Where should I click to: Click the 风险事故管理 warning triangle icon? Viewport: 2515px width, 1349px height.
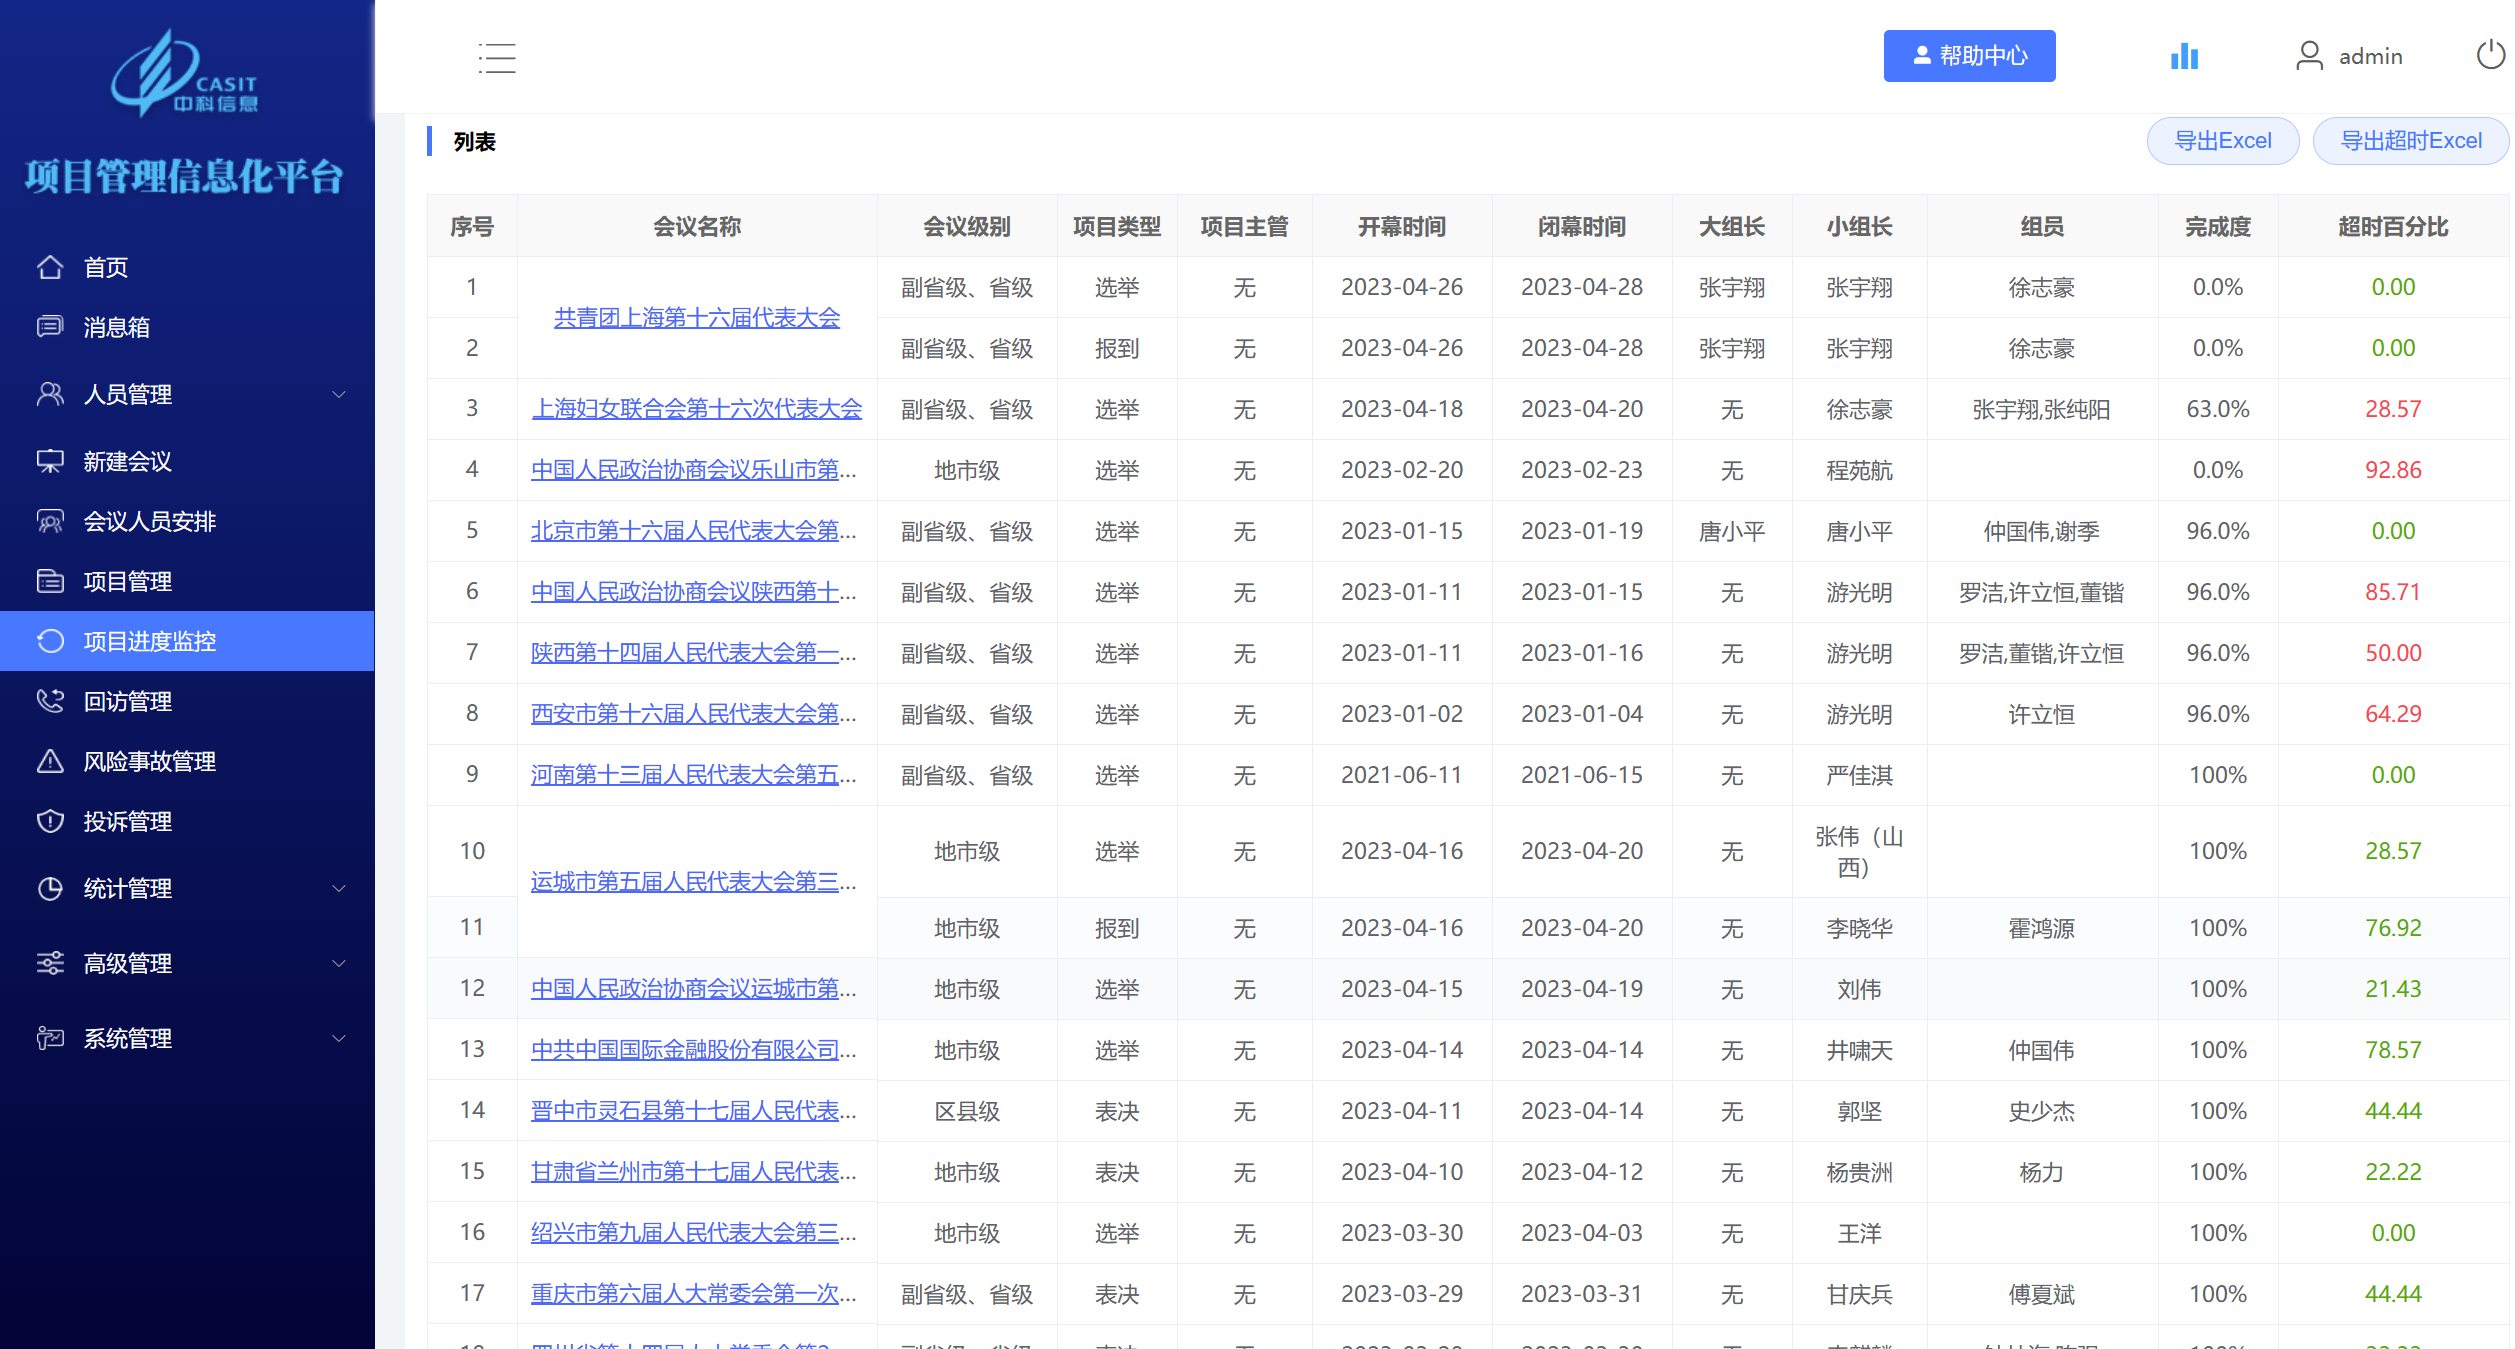click(50, 761)
